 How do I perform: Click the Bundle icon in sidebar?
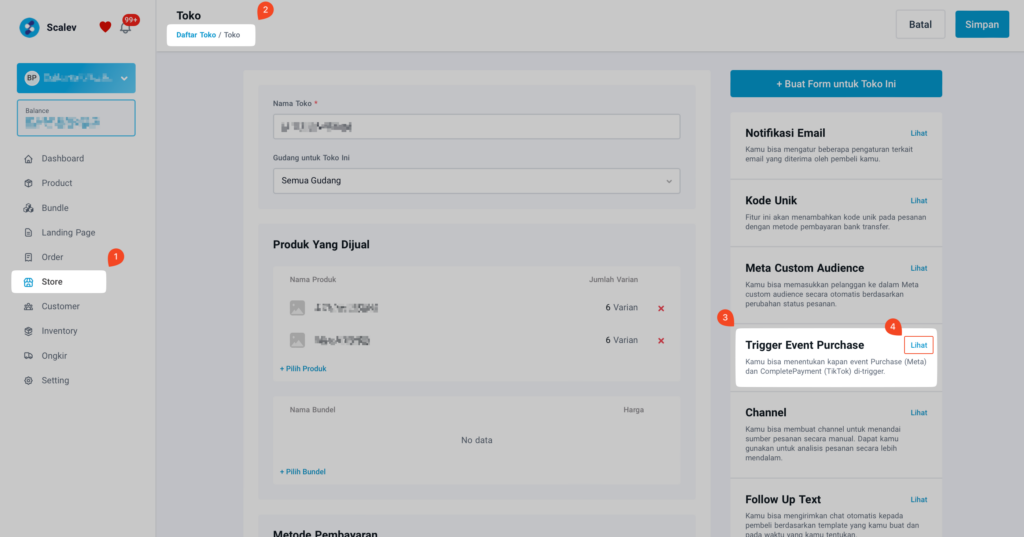click(28, 208)
